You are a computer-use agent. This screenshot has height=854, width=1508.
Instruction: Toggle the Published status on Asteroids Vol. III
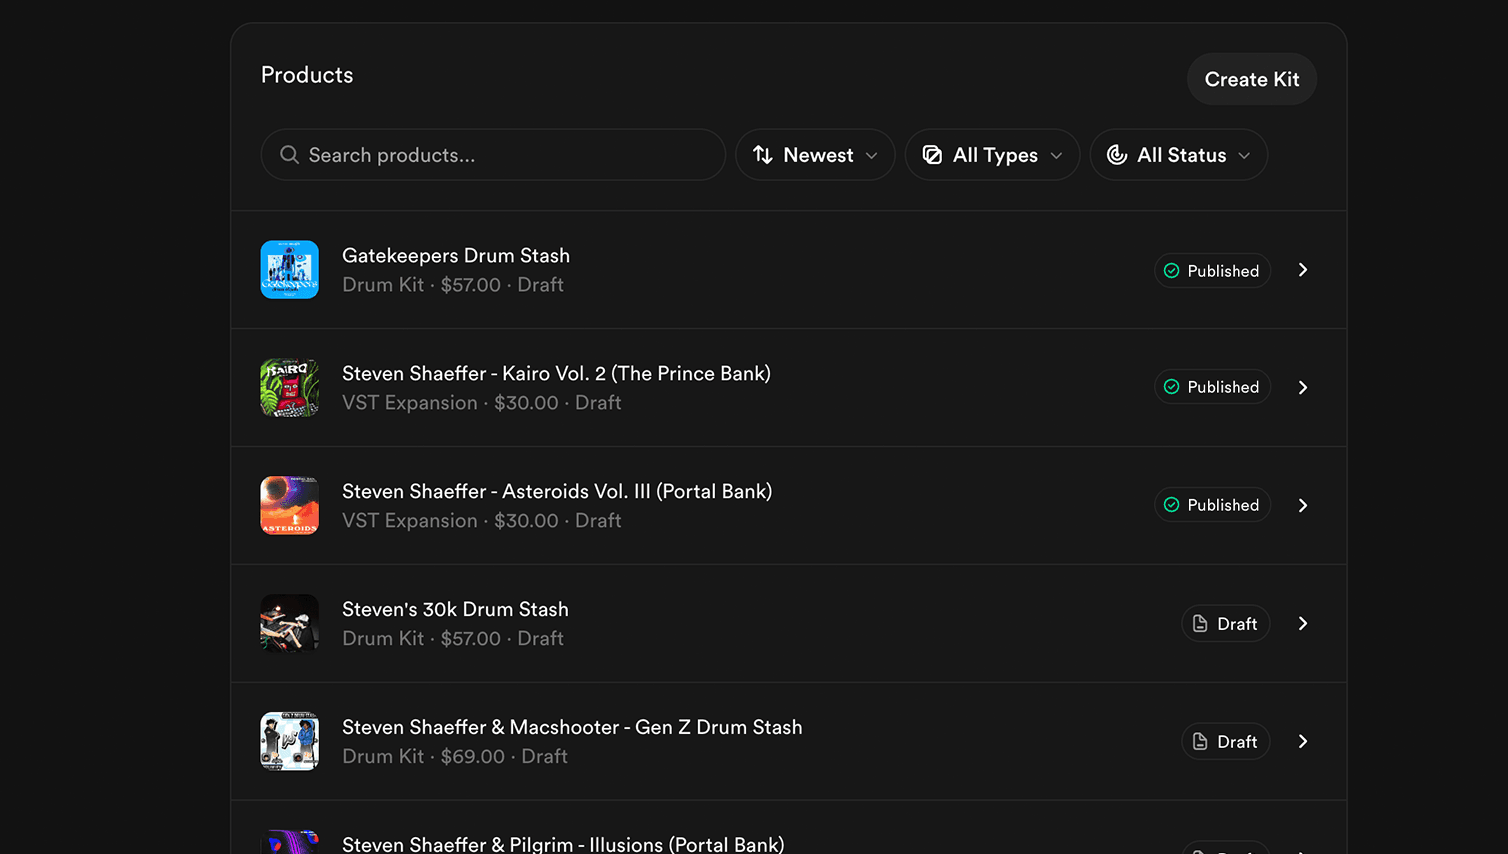[1212, 505]
